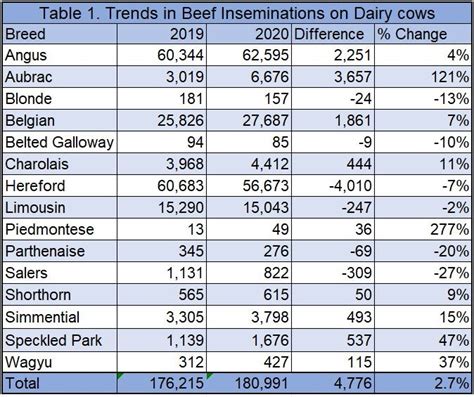Select Limousin's 2020 value 15,043

coord(249,208)
